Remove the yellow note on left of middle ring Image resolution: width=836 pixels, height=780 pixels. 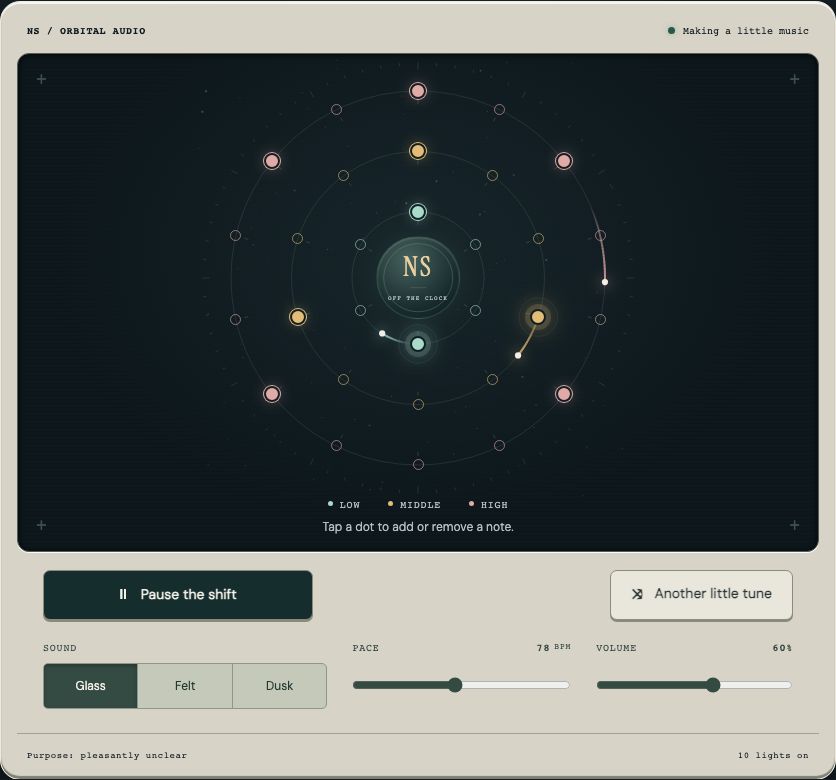298,317
